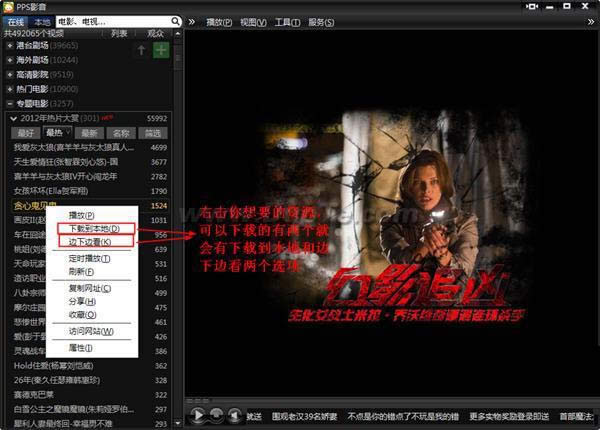Choose 定时播放(T) in the context menu
600x430 pixels.
tap(90, 259)
